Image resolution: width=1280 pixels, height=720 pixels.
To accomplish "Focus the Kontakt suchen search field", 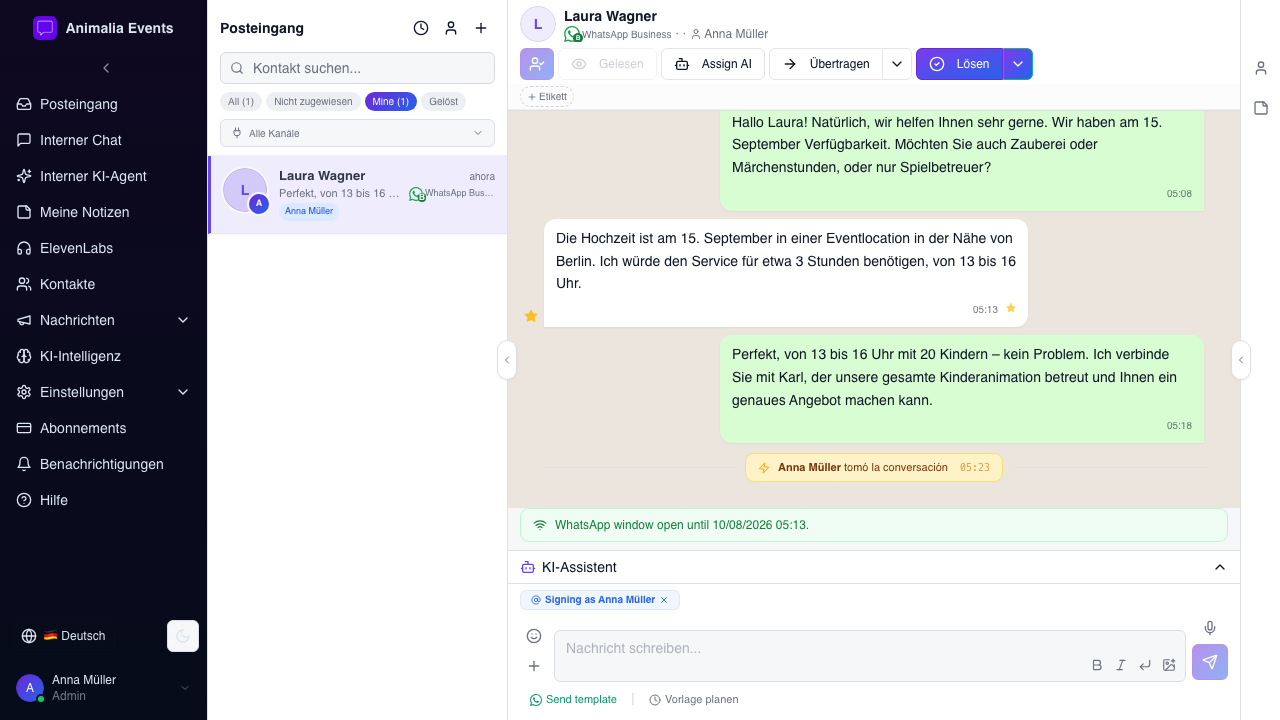I will pyautogui.click(x=357, y=68).
